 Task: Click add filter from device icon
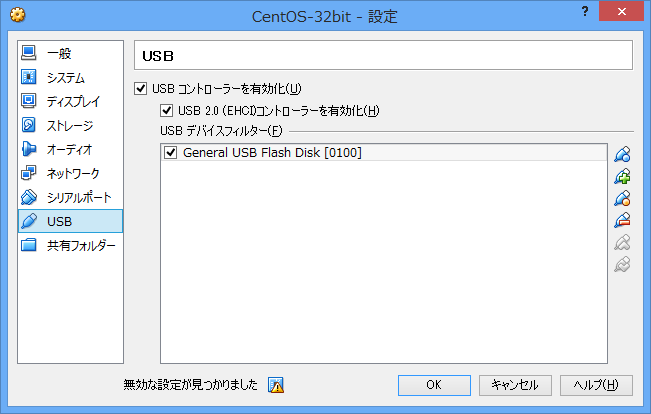coord(622,176)
